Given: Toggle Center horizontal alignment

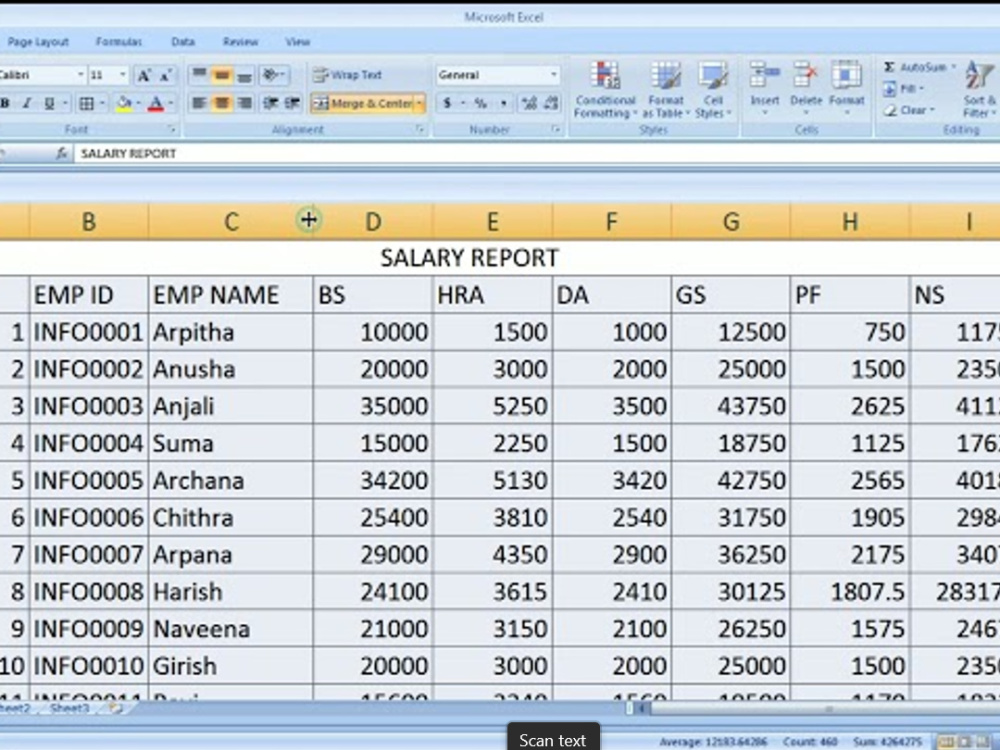Looking at the screenshot, I should click(x=221, y=103).
